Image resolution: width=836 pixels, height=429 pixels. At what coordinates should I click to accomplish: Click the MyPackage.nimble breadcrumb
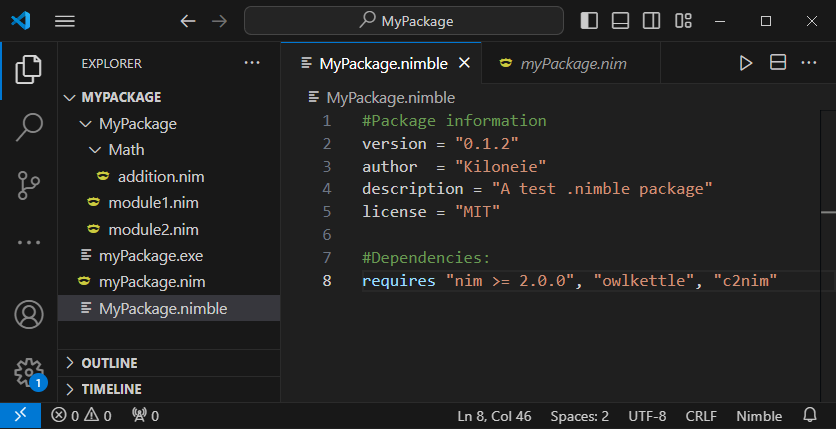click(x=382, y=98)
